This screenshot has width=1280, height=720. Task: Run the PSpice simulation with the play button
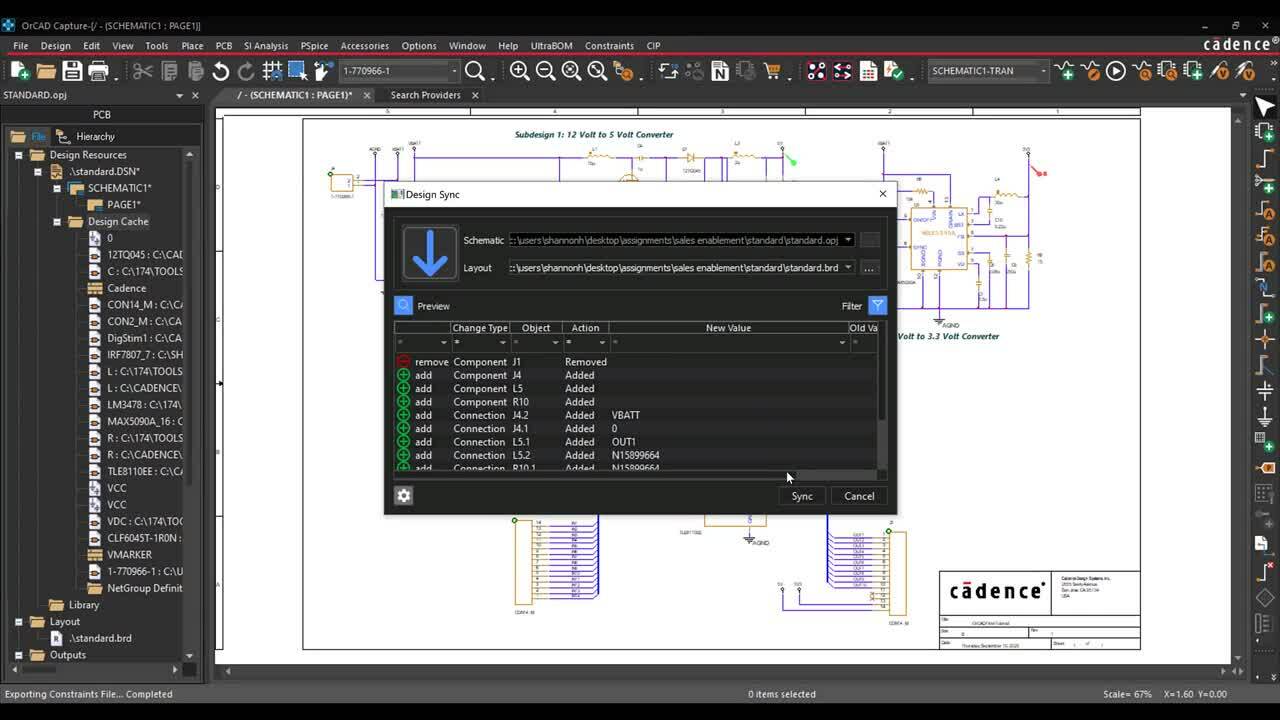pos(1117,71)
